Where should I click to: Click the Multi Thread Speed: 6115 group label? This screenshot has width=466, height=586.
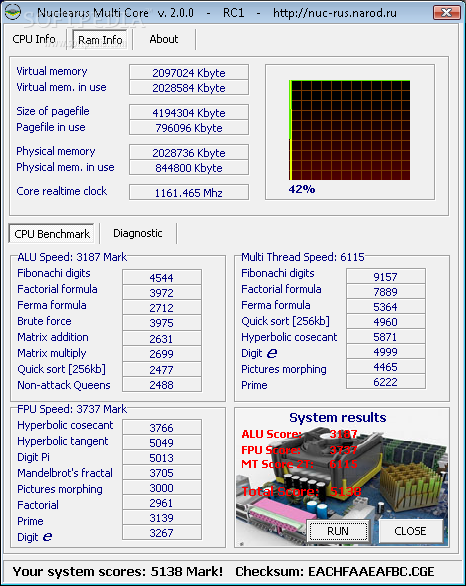point(303,257)
